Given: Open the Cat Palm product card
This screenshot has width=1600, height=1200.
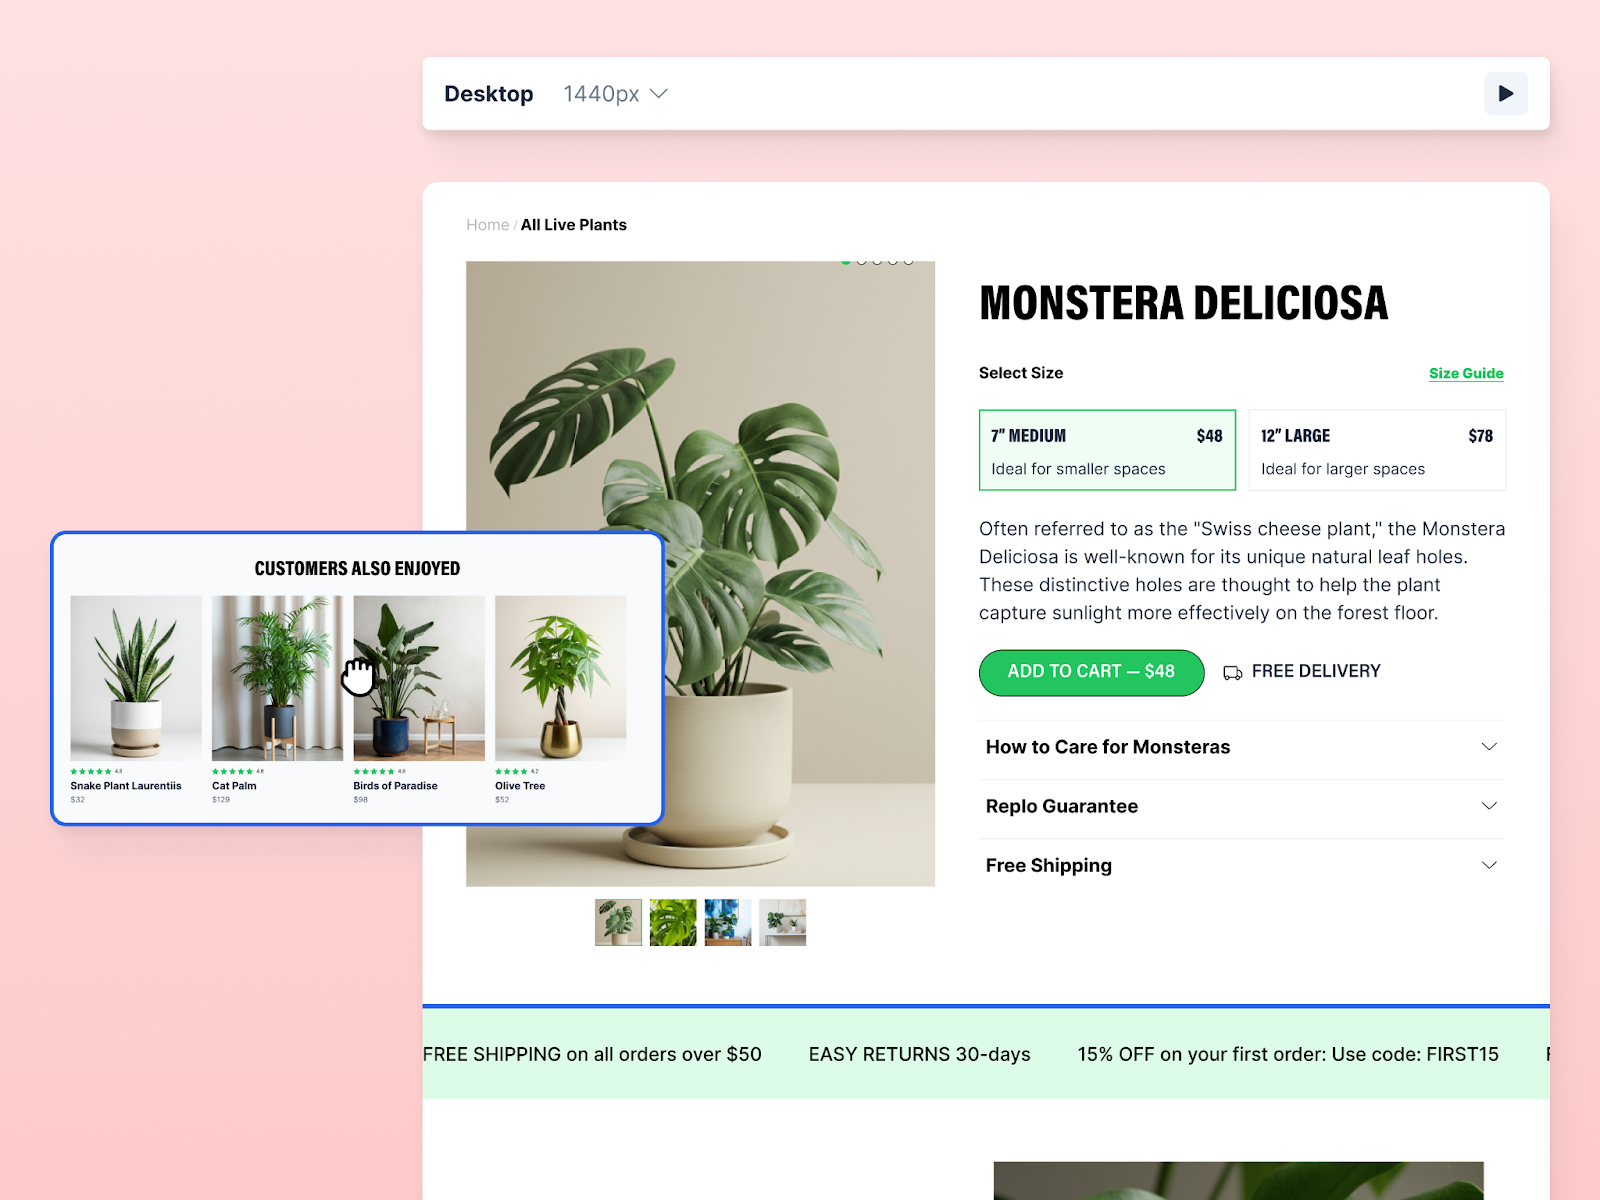Looking at the screenshot, I should click(x=277, y=700).
